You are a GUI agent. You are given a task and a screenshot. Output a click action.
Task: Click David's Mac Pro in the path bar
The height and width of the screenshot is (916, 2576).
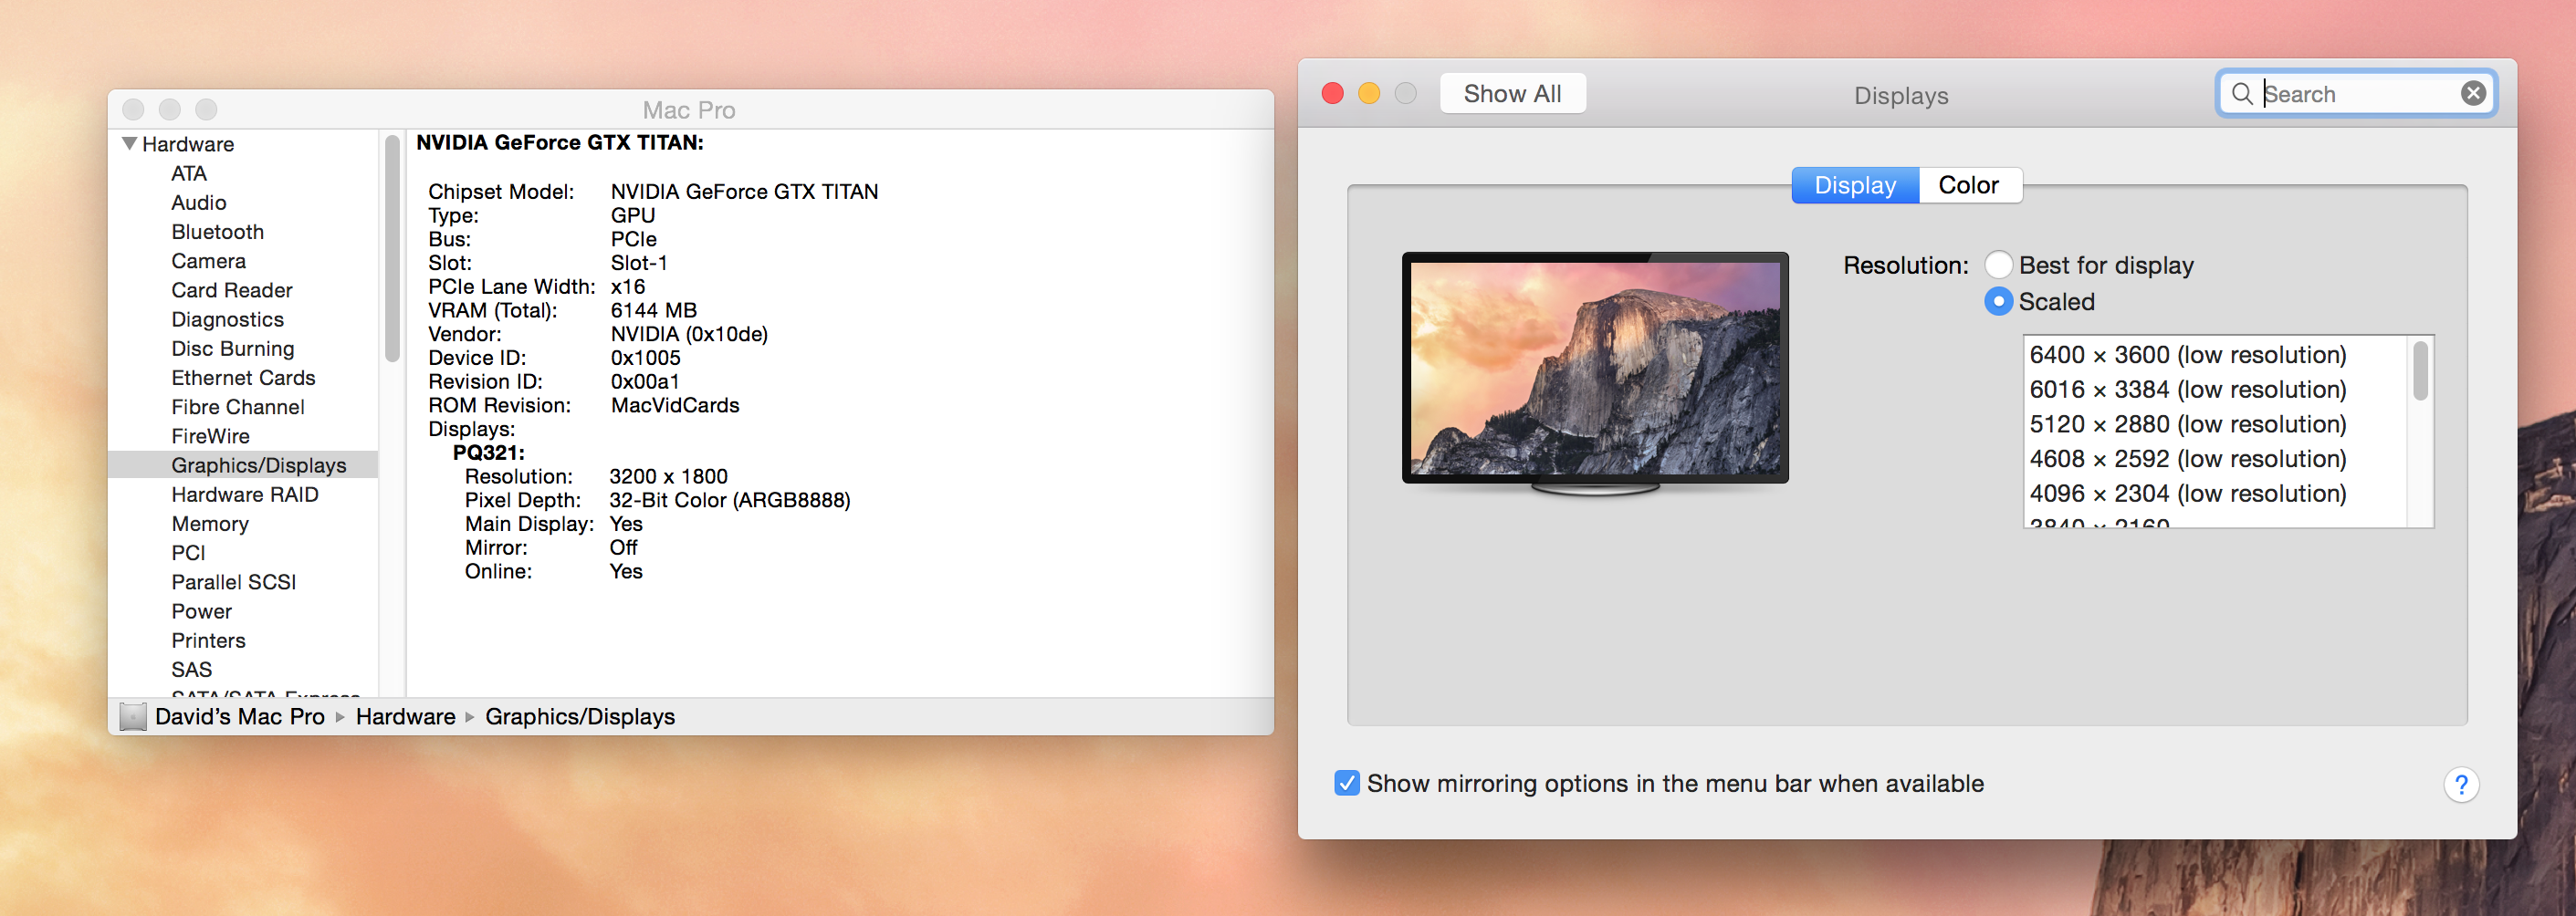tap(239, 717)
